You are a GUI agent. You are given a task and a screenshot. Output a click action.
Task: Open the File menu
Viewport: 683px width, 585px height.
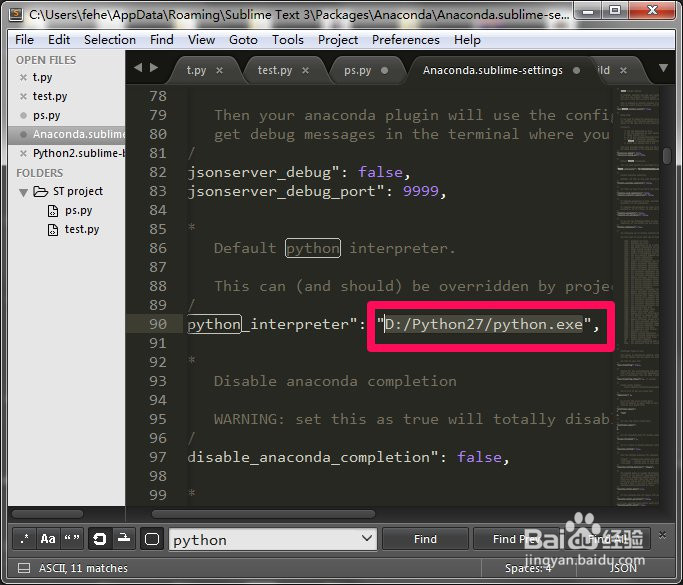coord(24,40)
